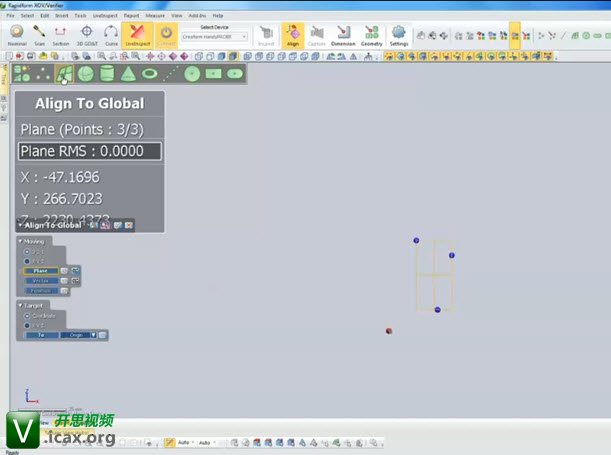Open the Select Device dropdown
Image resolution: width=611 pixels, height=455 pixels.
(214, 37)
